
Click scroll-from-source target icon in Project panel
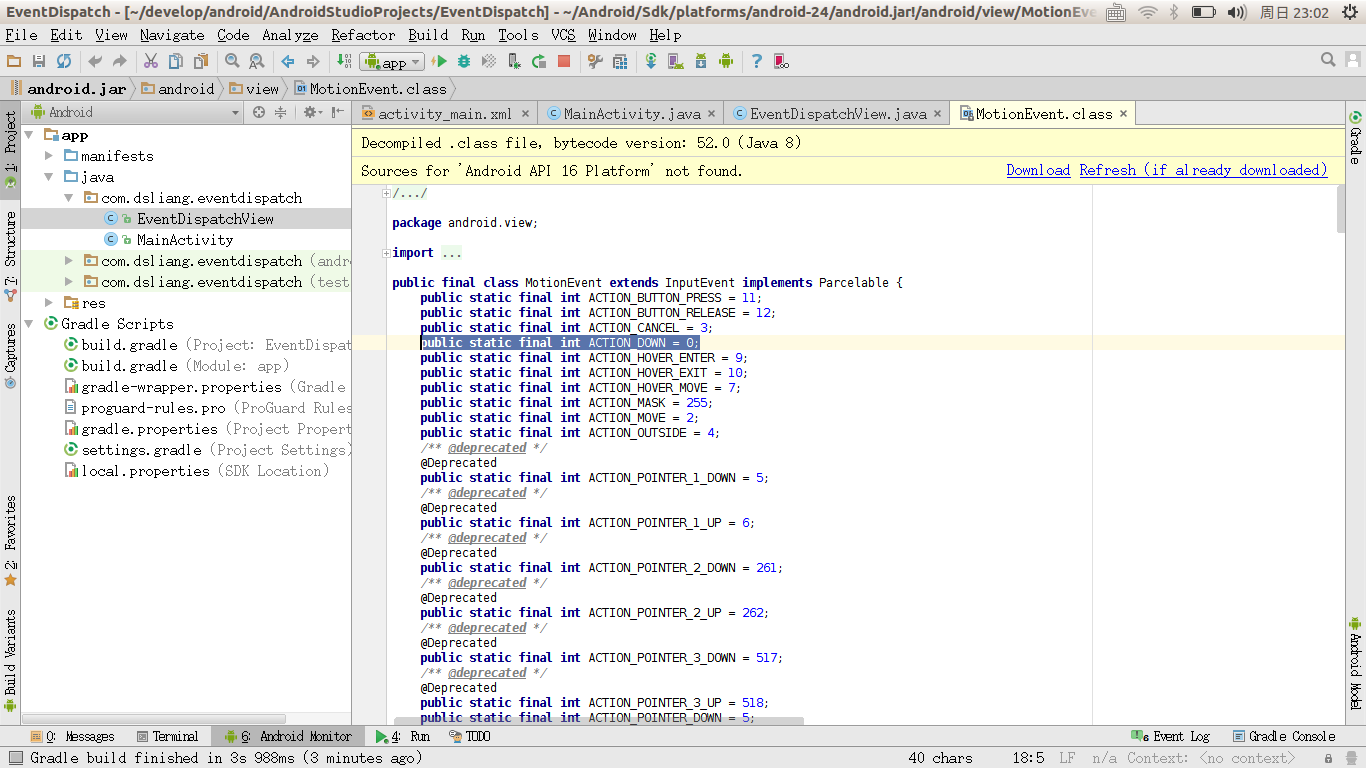pos(259,112)
